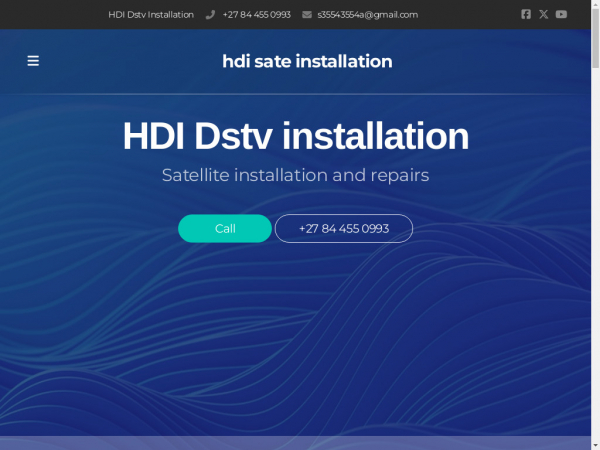Open the YouTube social link
This screenshot has width=600, height=450.
click(561, 15)
